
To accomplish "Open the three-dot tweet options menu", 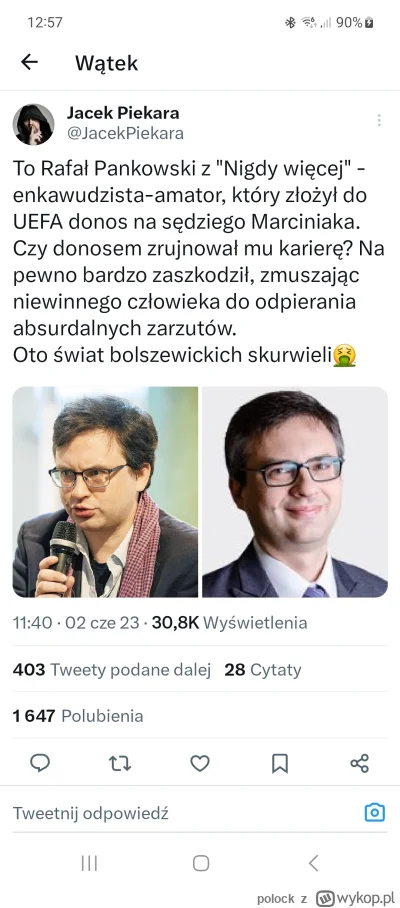I will click(379, 120).
